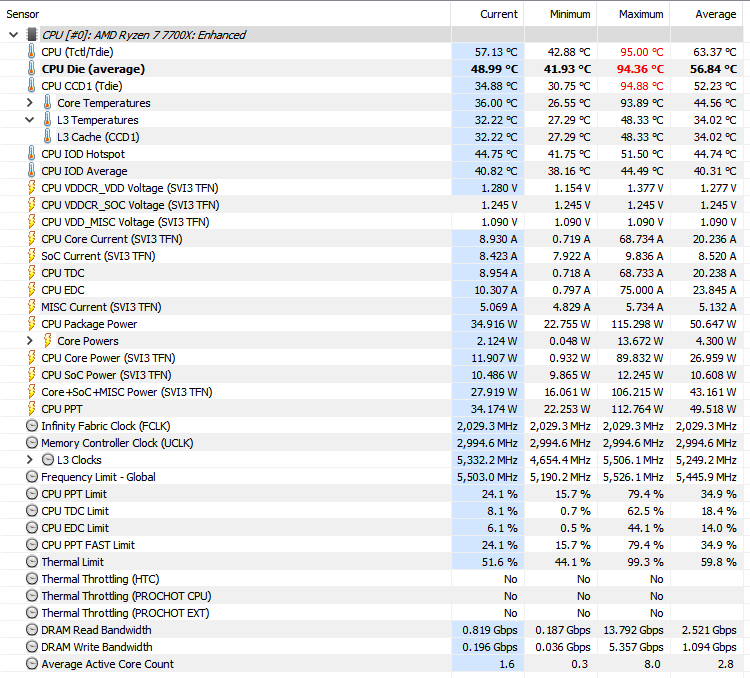Image resolution: width=750 pixels, height=678 pixels.
Task: Click the red 95.00 °C maximum value
Action: (641, 52)
